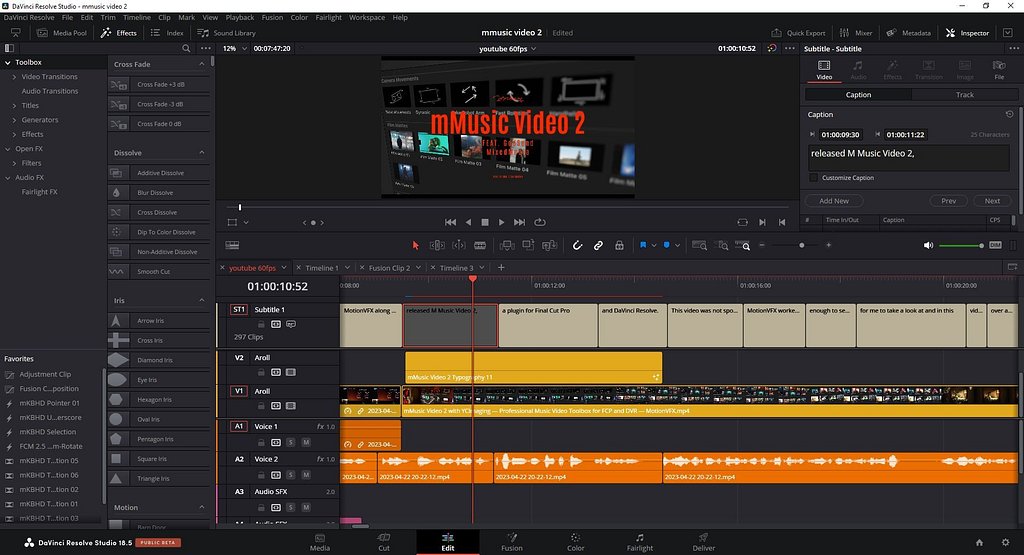Activate Dynamic Trim Mode tool

click(459, 246)
